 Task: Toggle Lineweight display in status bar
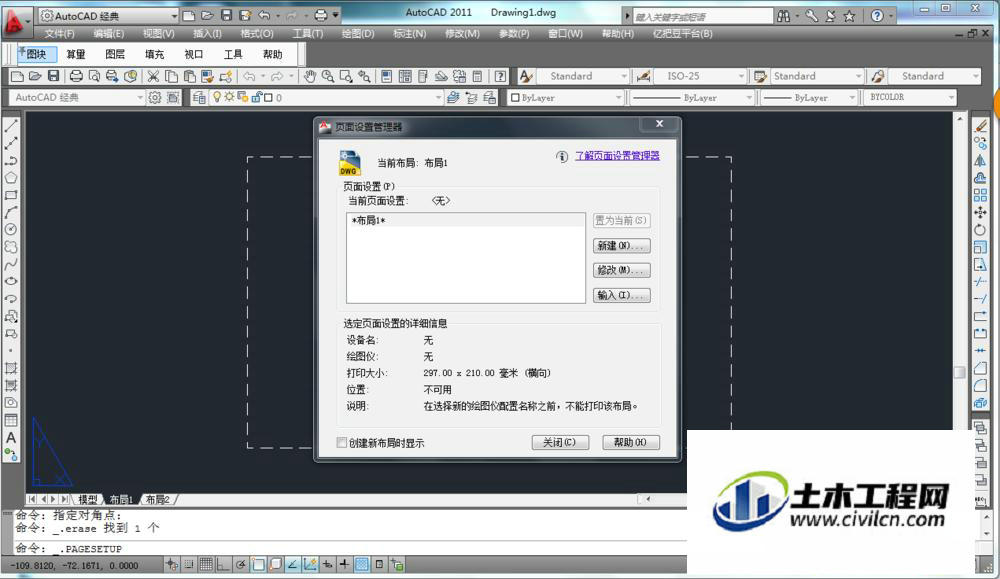[344, 564]
